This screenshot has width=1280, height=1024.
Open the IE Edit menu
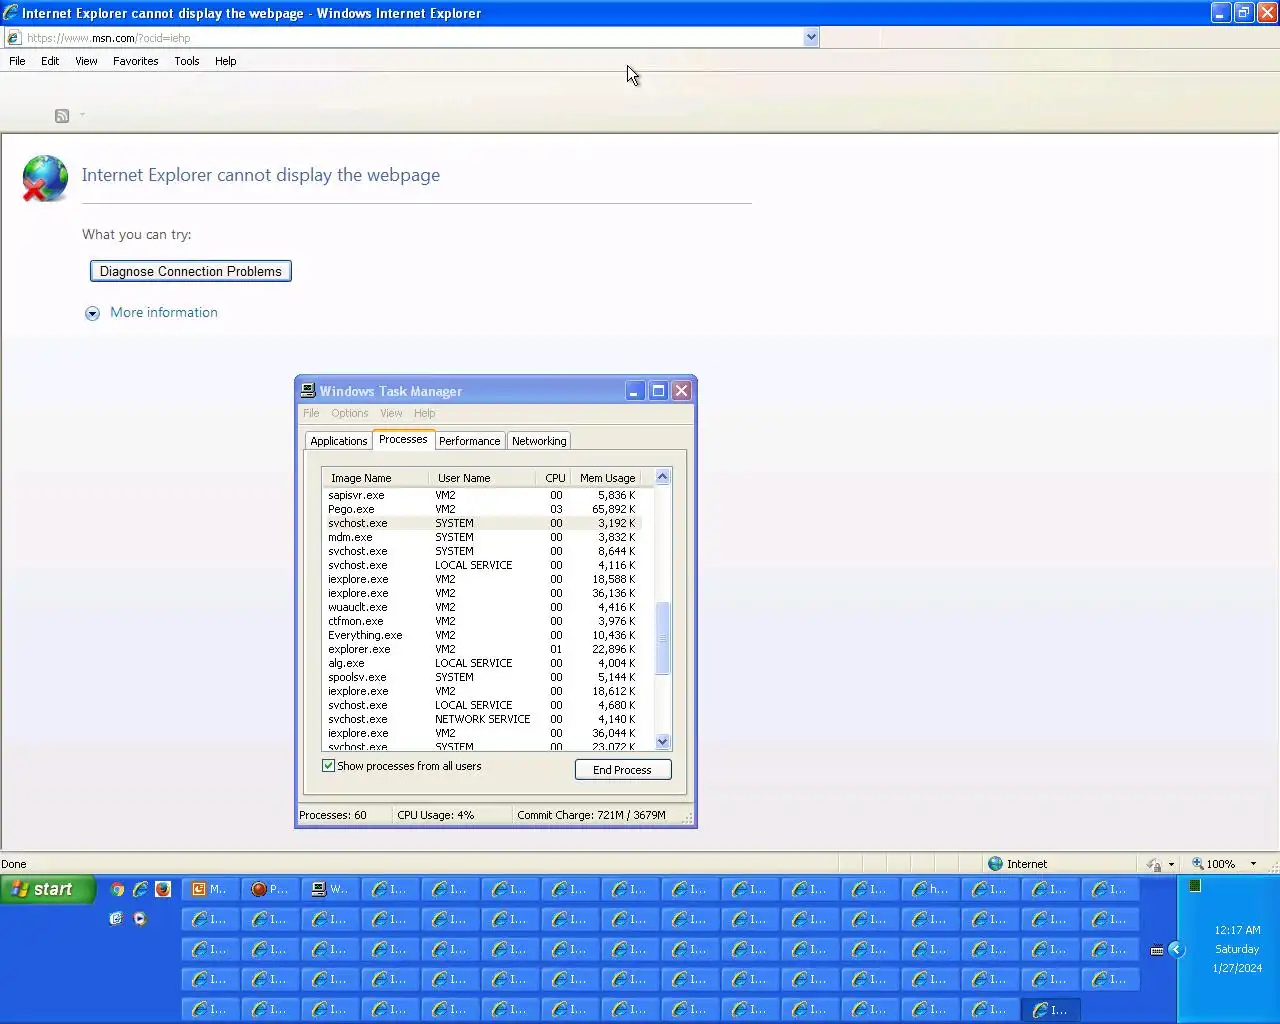pyautogui.click(x=50, y=61)
